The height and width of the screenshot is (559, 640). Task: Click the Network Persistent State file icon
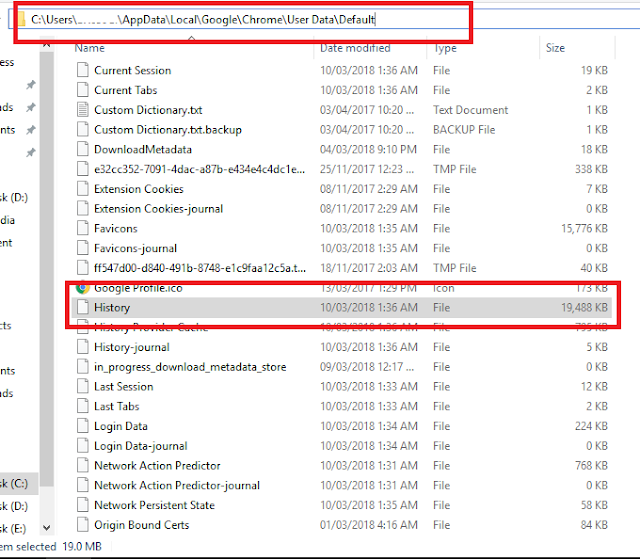(83, 505)
